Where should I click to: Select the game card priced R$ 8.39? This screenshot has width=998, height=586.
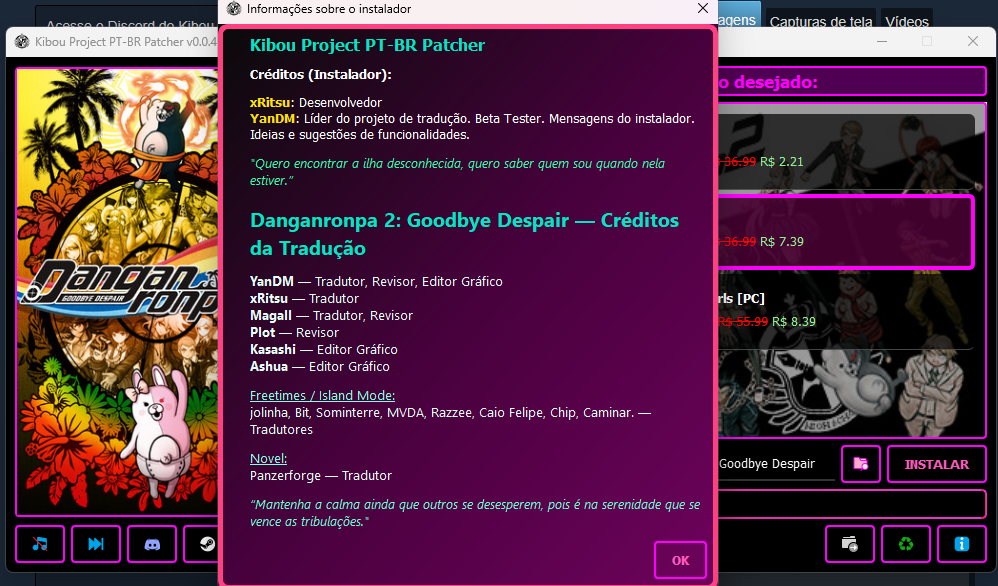847,310
